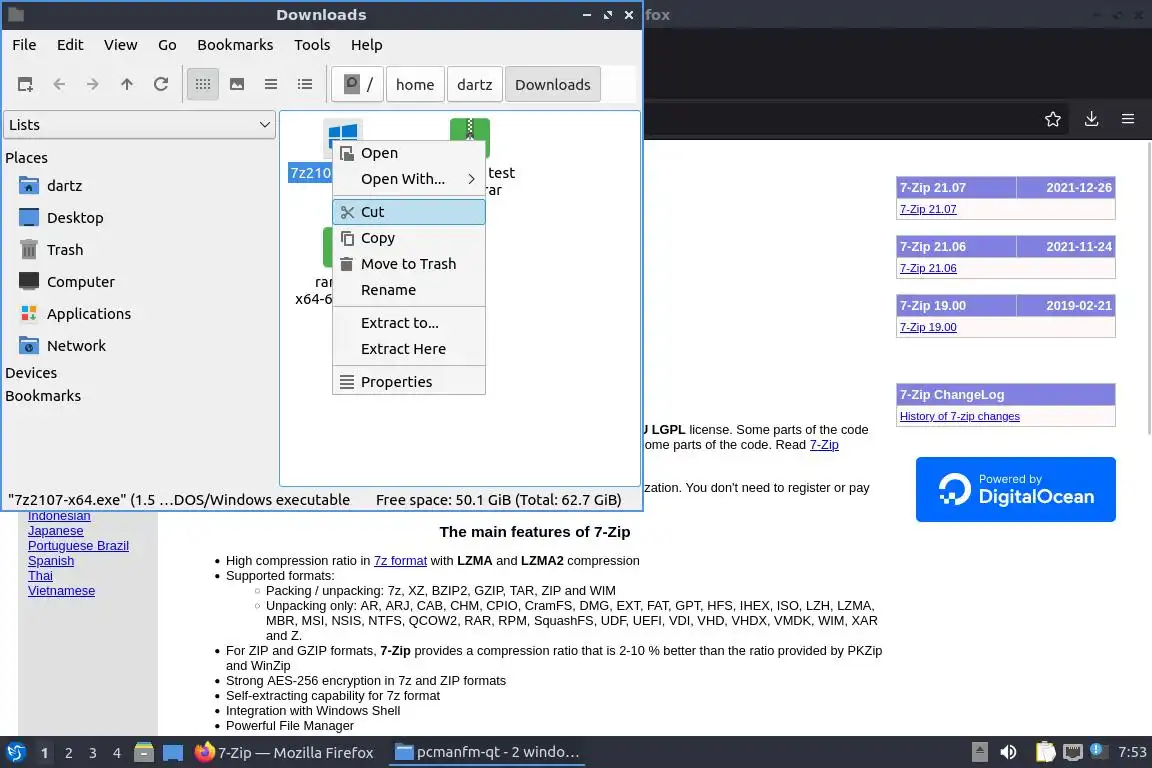1152x768 pixels.
Task: Expand the Open With submenu
Action: (x=408, y=179)
